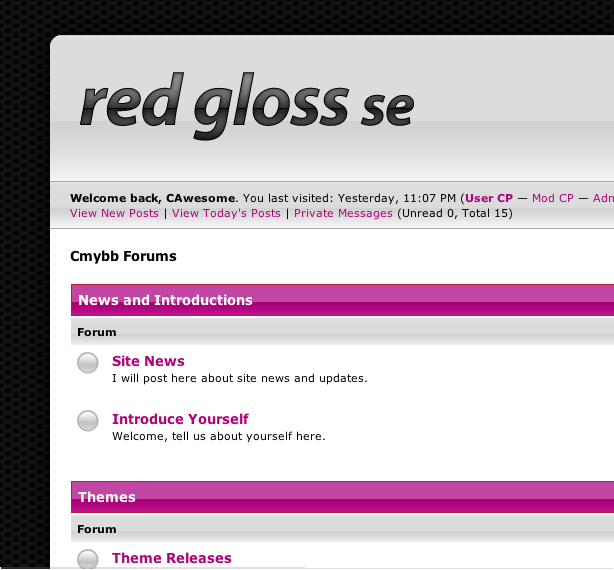
Task: Go to the Mod CP page
Action: point(552,198)
